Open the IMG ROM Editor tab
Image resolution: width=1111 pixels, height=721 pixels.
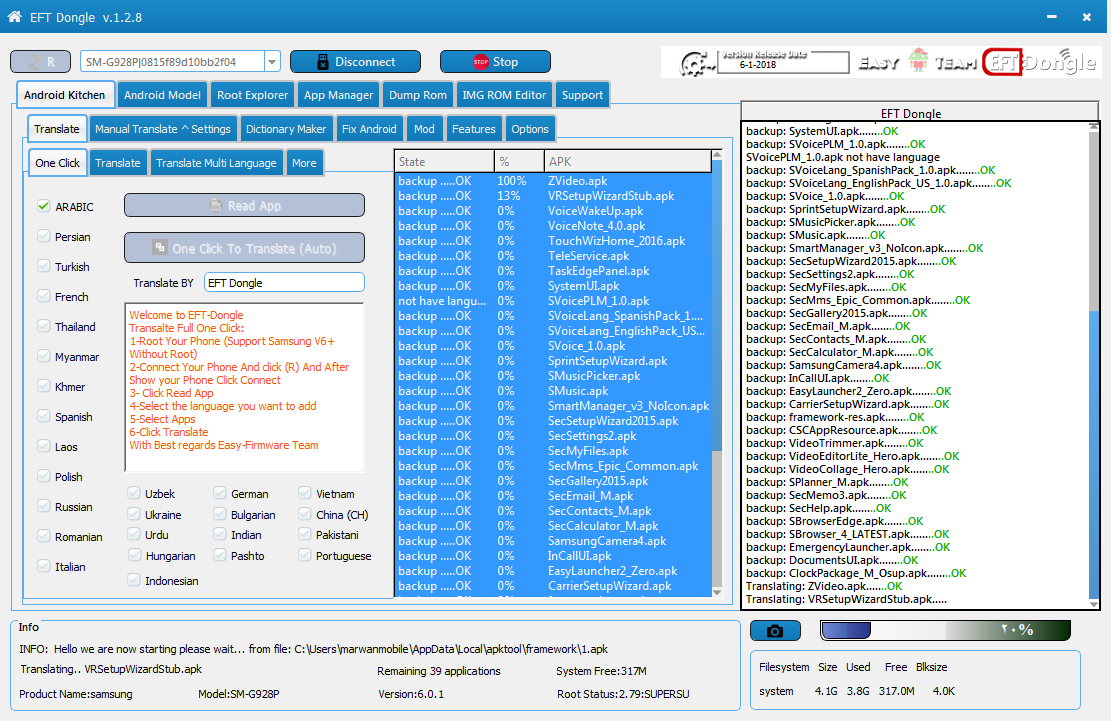[x=504, y=95]
